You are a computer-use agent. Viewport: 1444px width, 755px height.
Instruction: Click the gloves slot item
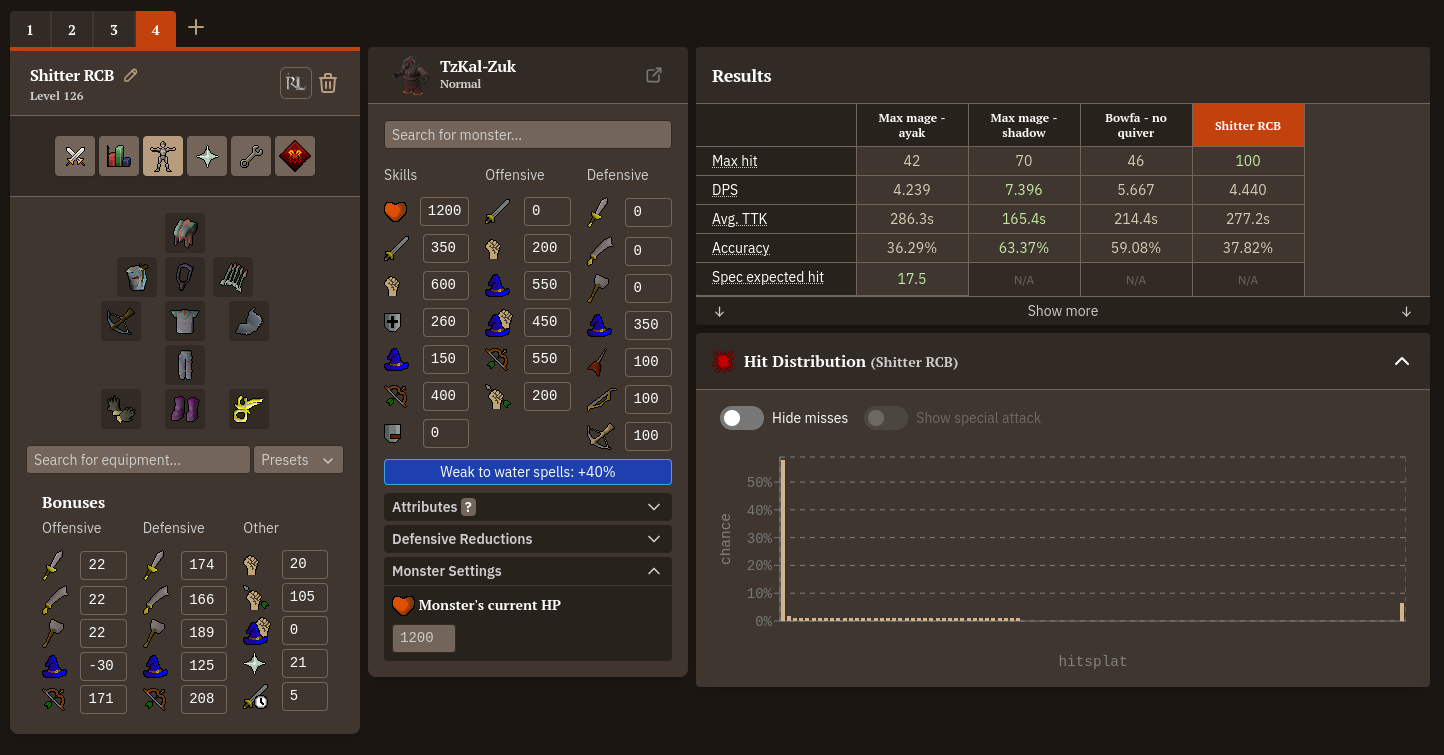point(121,409)
